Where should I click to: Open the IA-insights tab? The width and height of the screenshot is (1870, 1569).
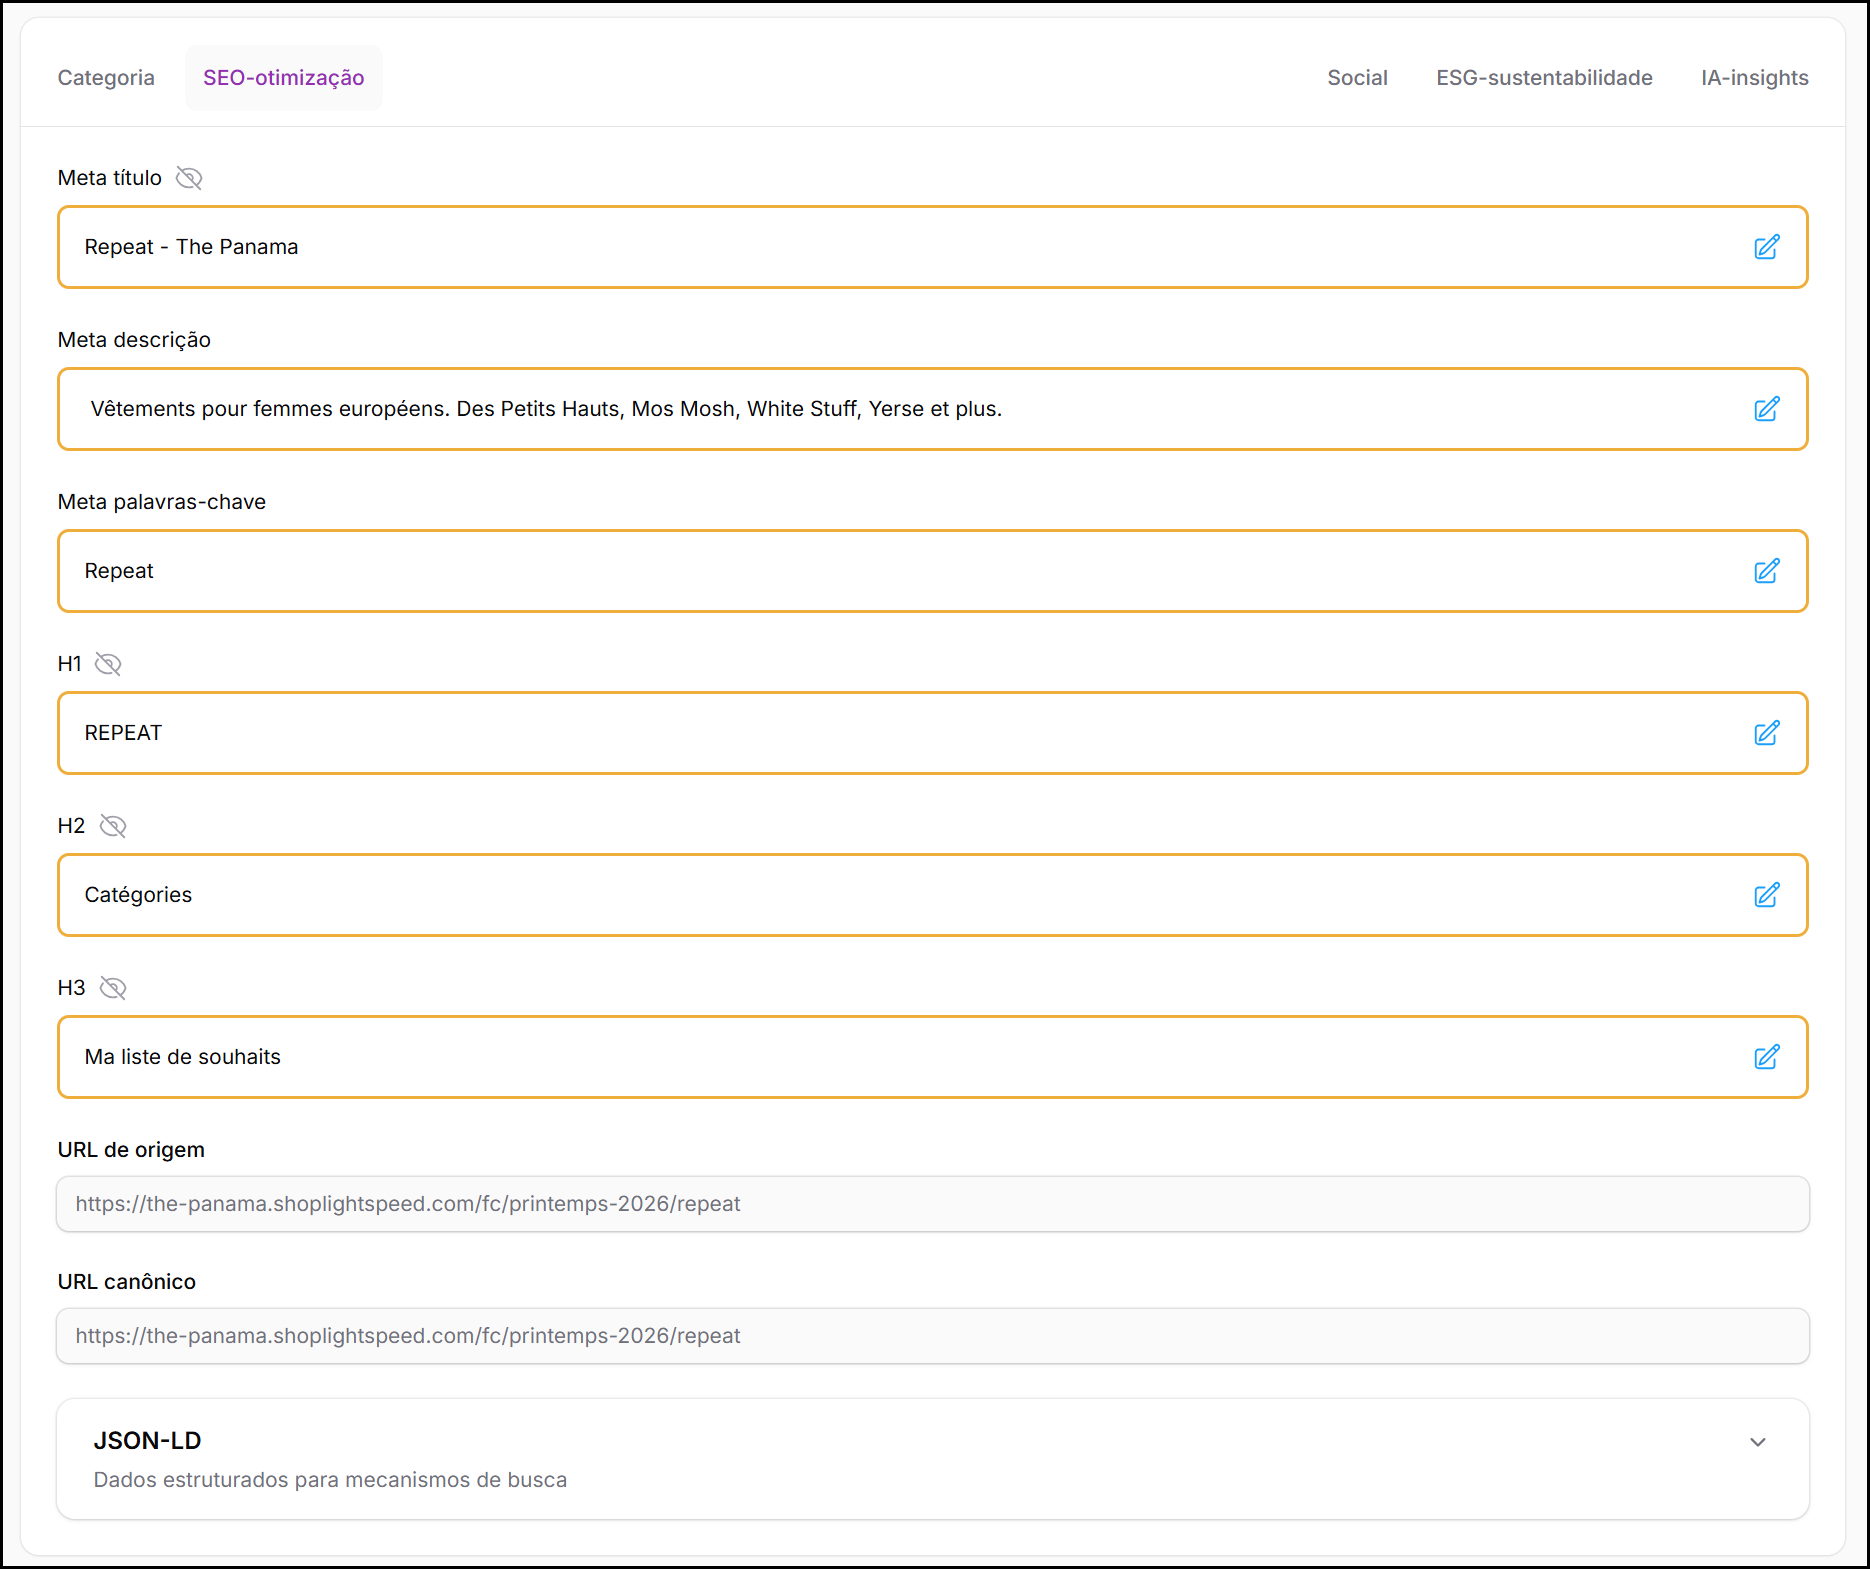[x=1754, y=78]
